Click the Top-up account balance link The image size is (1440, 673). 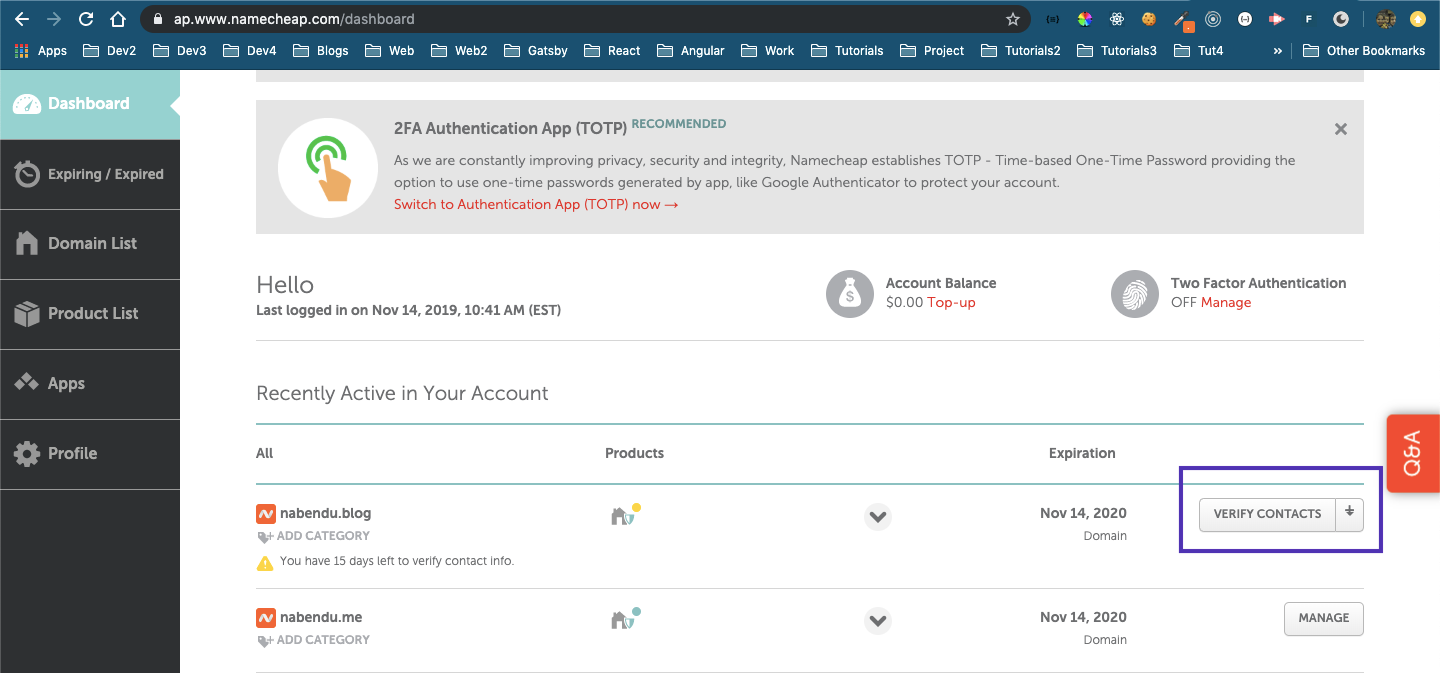[951, 302]
